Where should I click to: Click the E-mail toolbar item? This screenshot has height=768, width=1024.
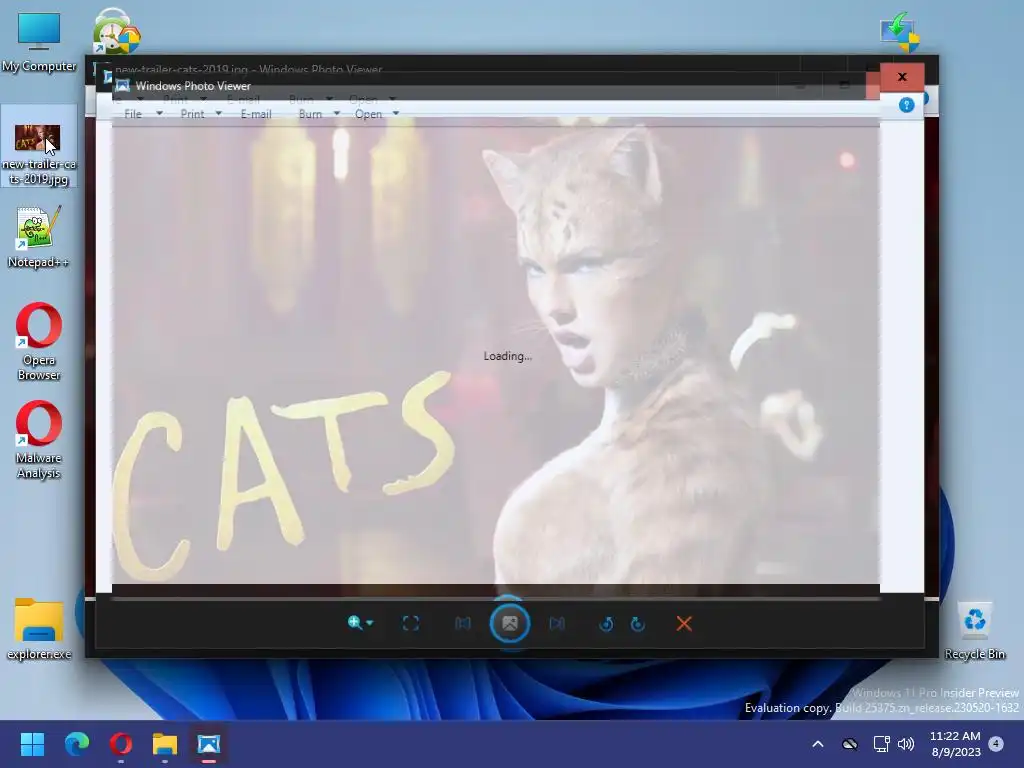click(256, 114)
